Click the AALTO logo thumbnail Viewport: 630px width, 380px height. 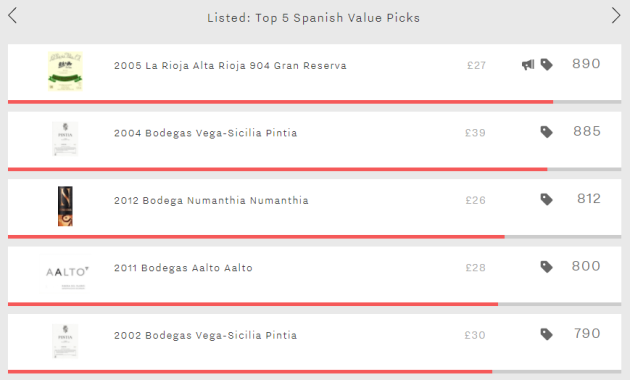pos(65,274)
